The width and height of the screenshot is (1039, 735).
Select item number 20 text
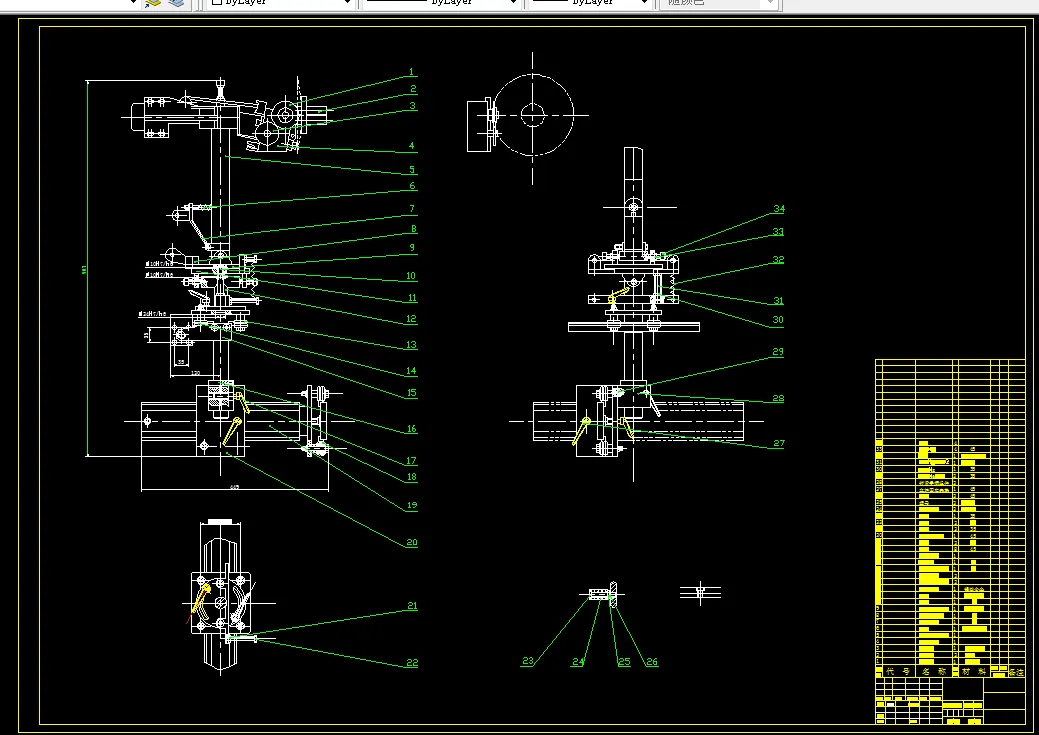tap(411, 542)
